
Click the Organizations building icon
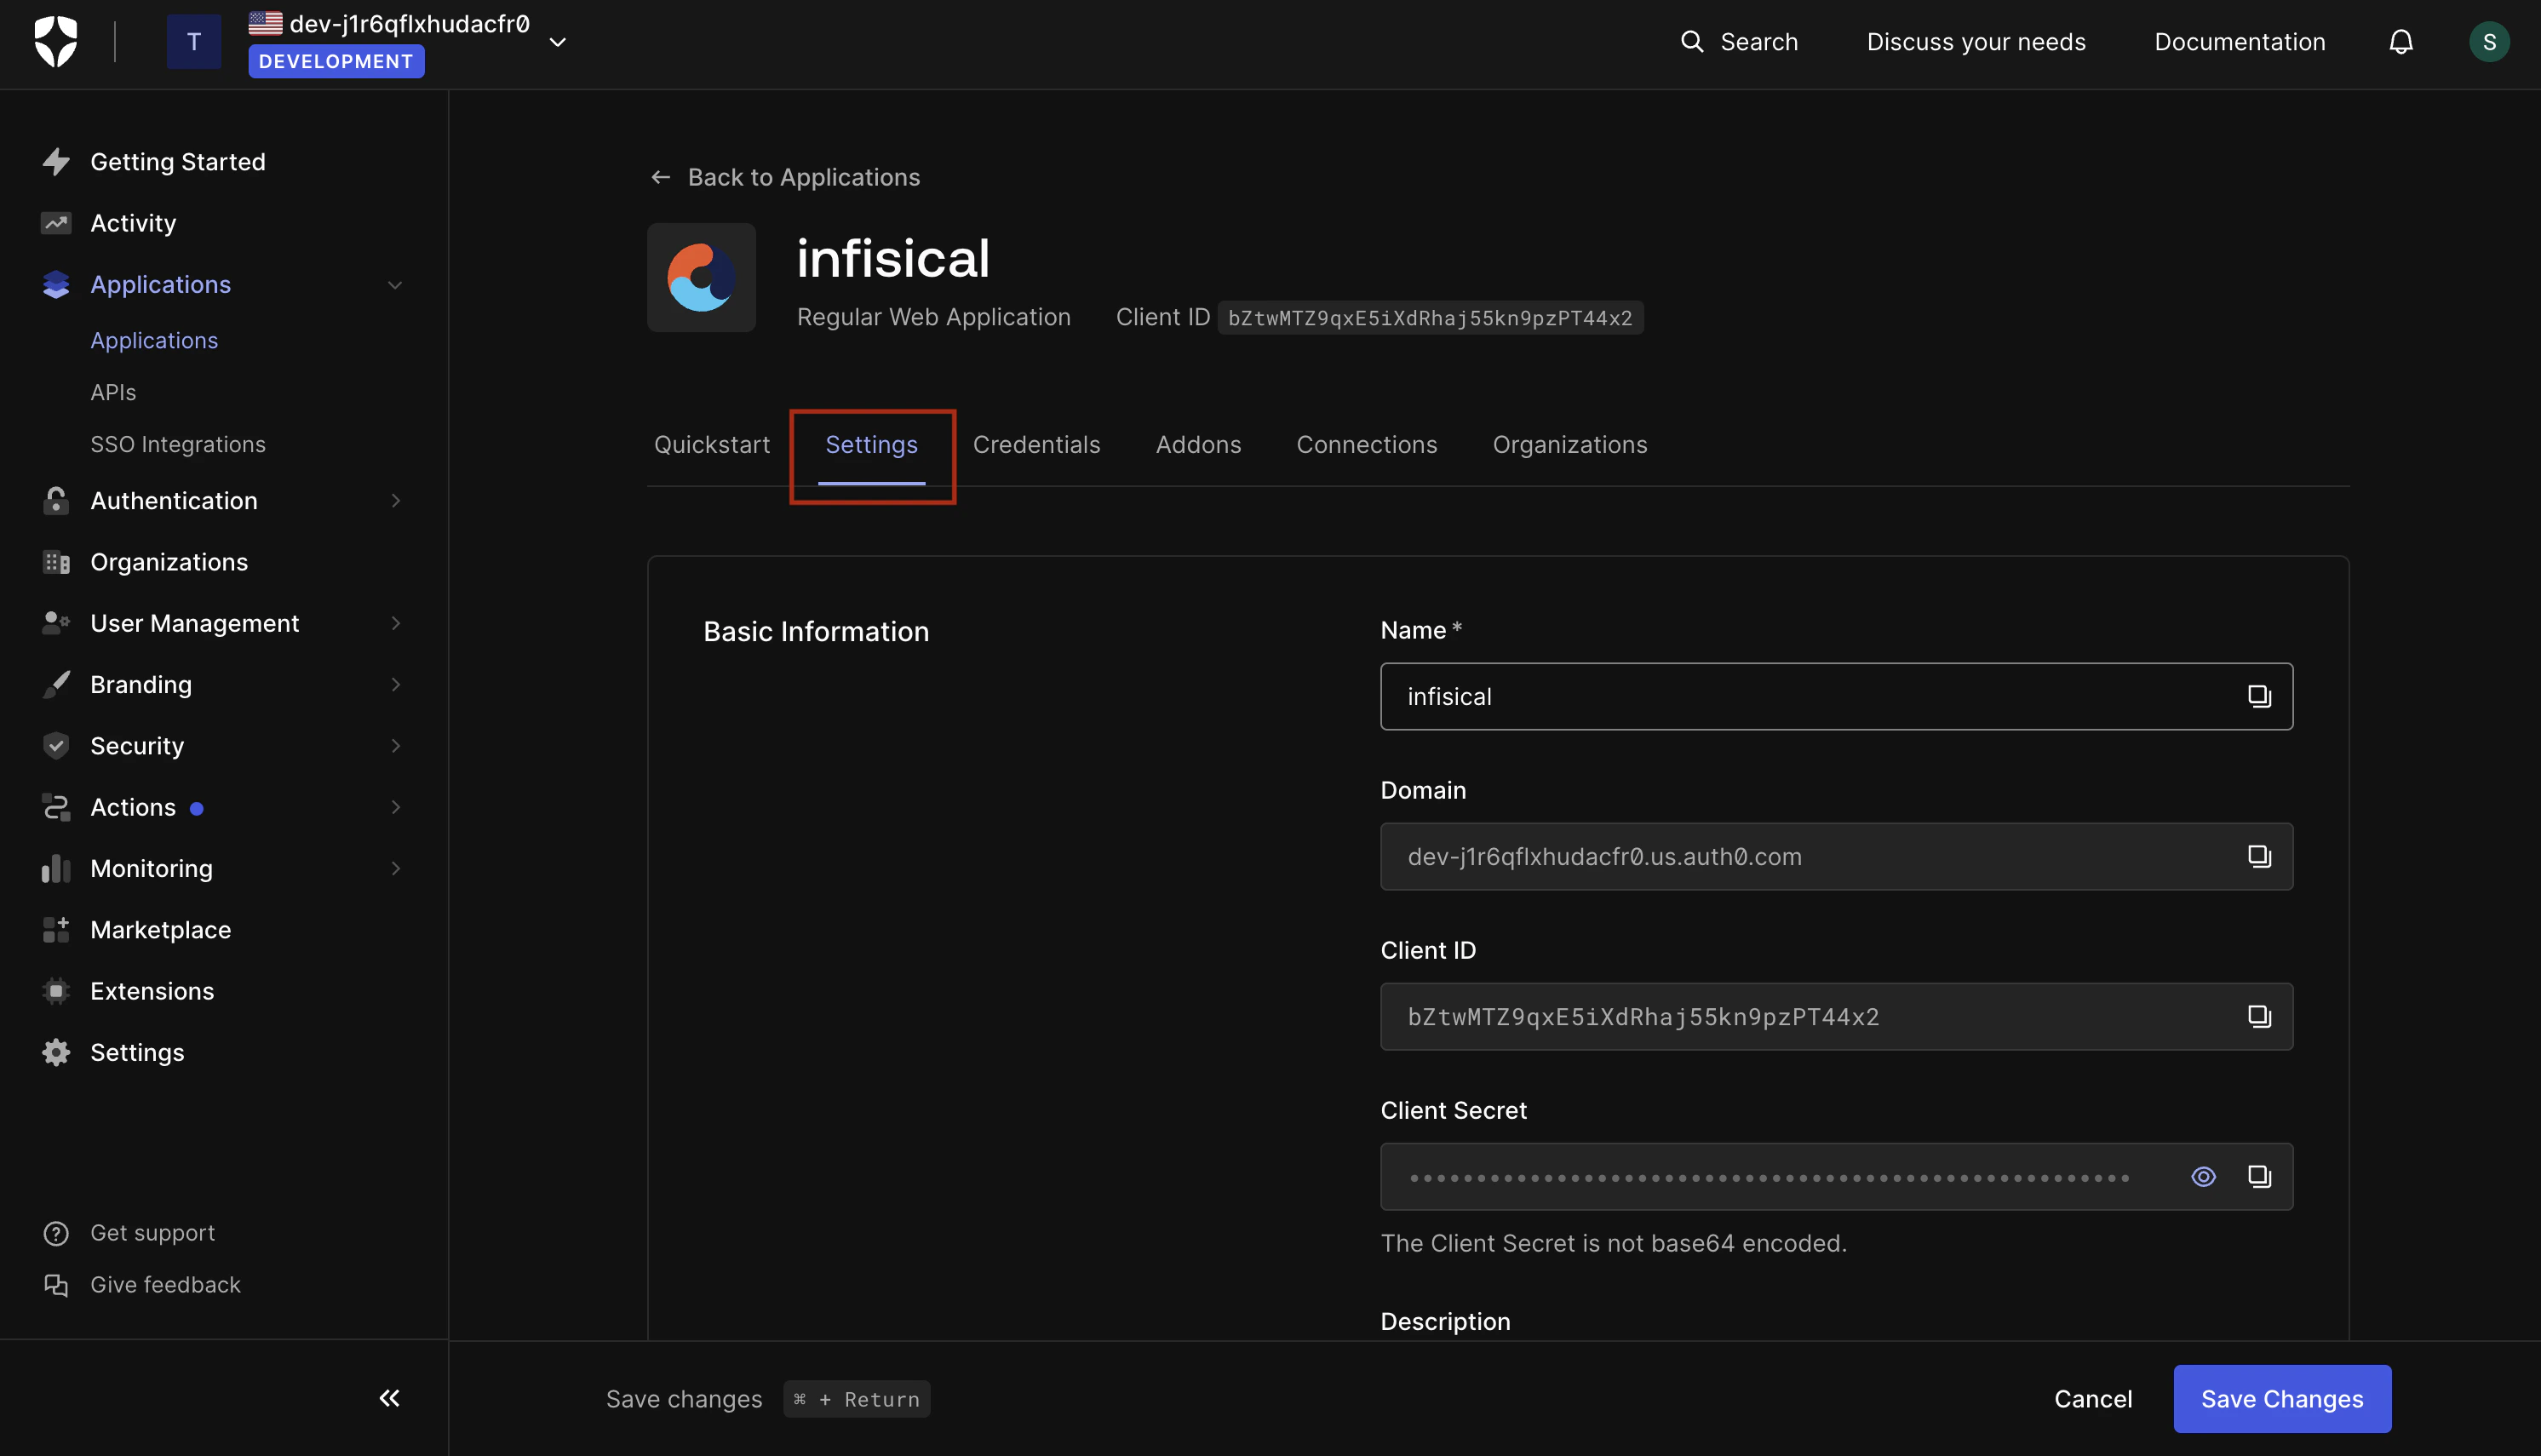[x=56, y=562]
